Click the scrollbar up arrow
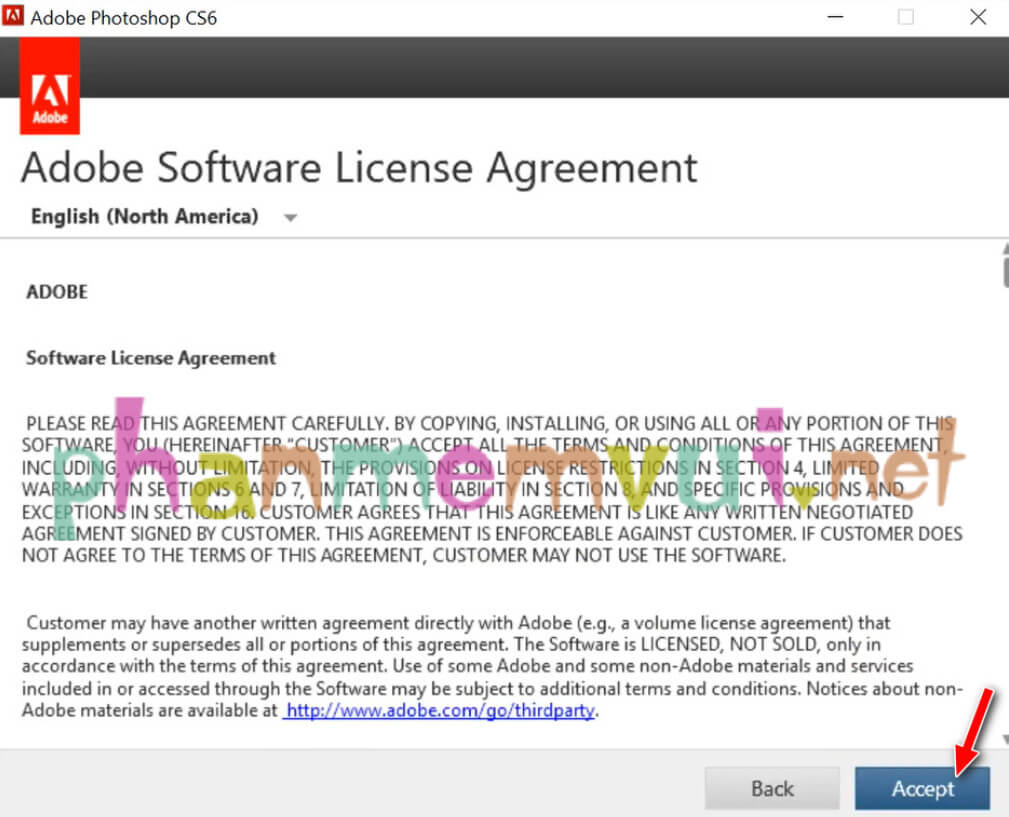The width and height of the screenshot is (1009, 817). 1004,248
